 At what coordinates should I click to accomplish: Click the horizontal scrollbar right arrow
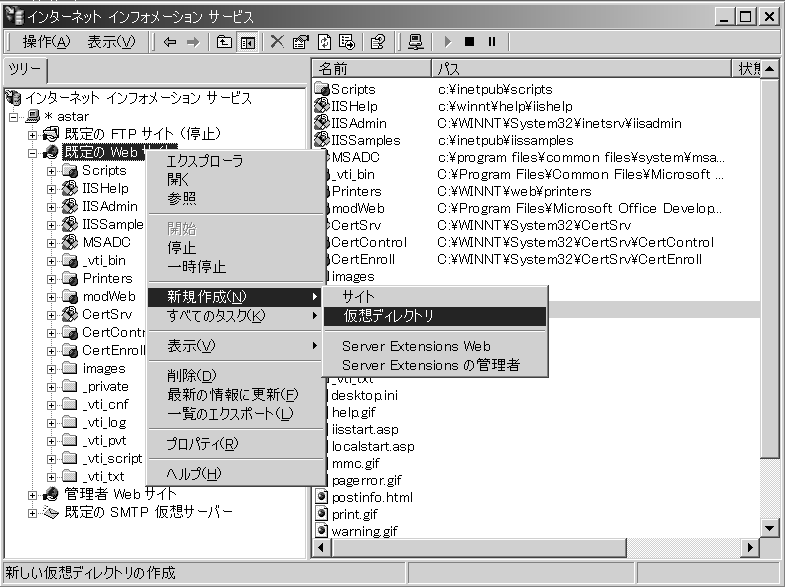[x=749, y=547]
